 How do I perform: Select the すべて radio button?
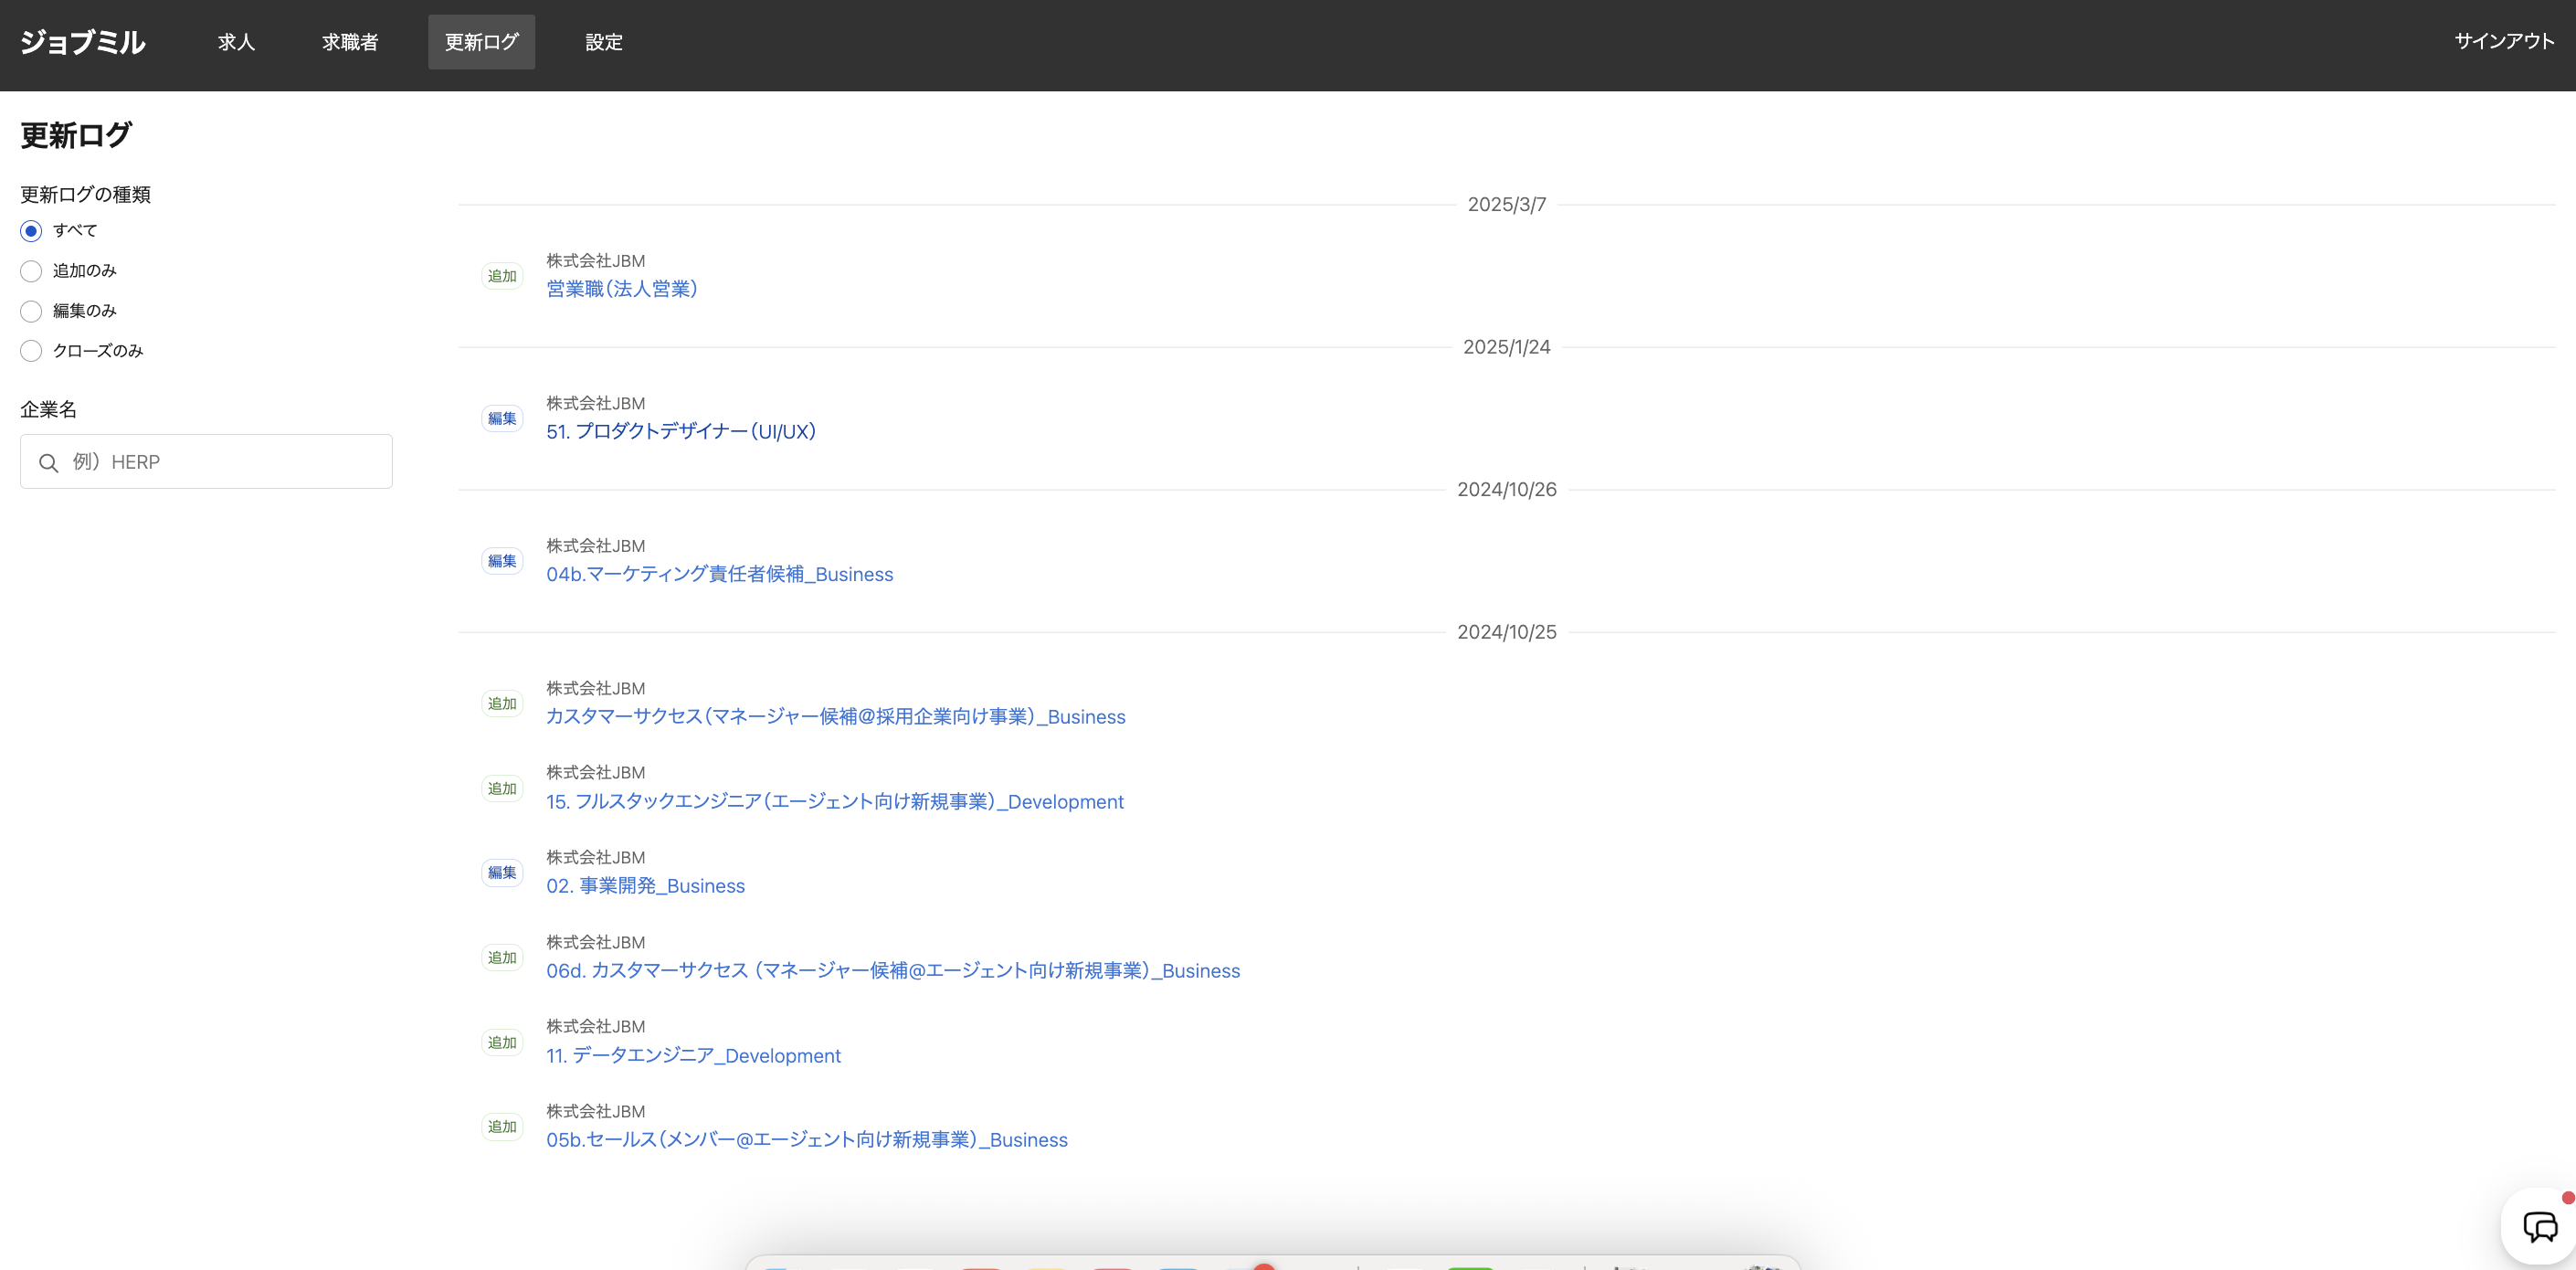coord(31,231)
